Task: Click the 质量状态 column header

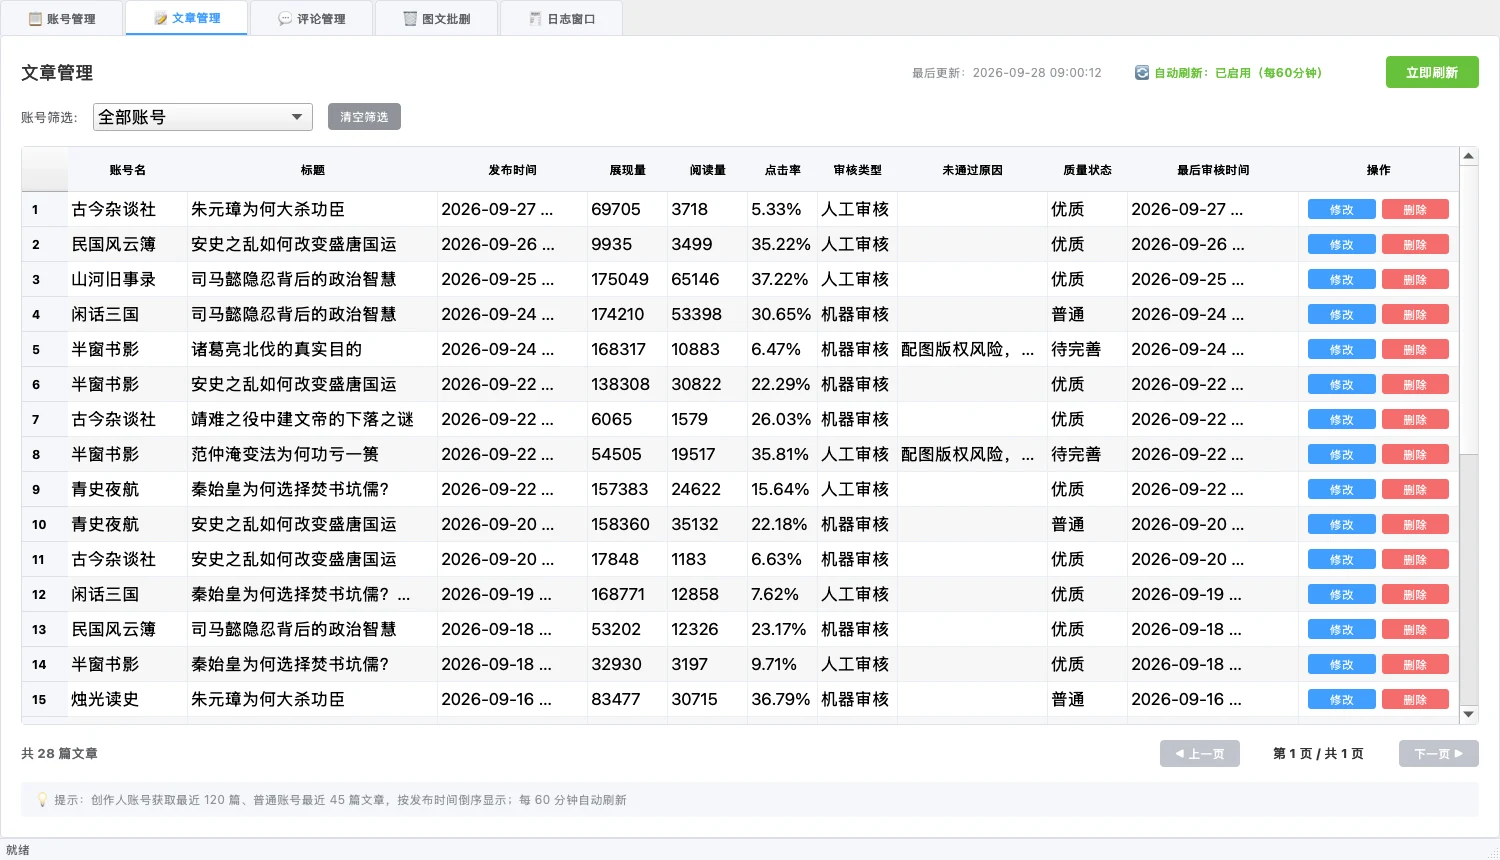Action: pos(1088,170)
